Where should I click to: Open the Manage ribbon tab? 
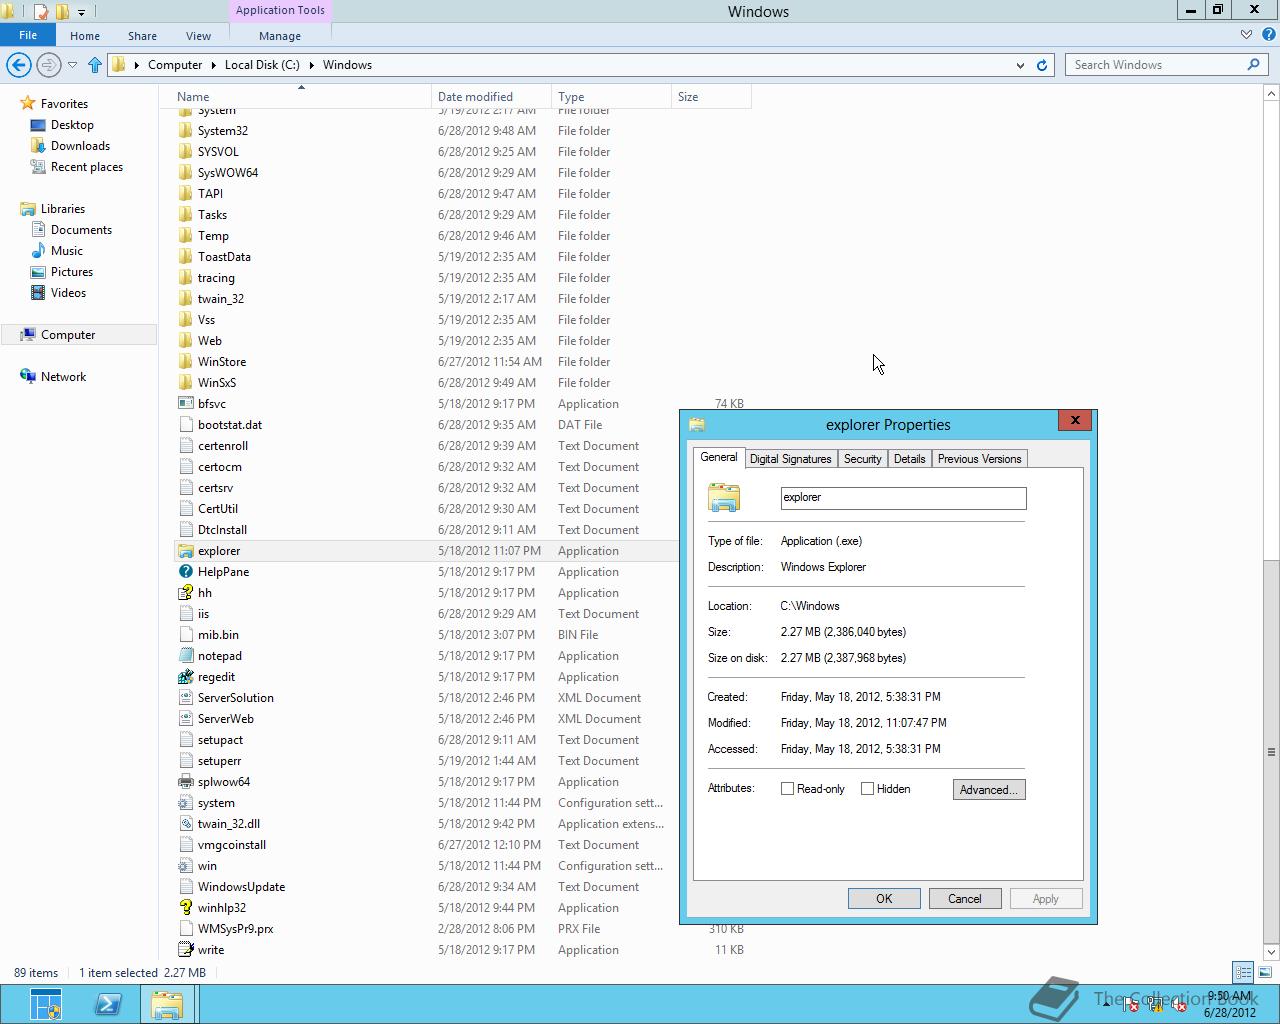(x=280, y=36)
